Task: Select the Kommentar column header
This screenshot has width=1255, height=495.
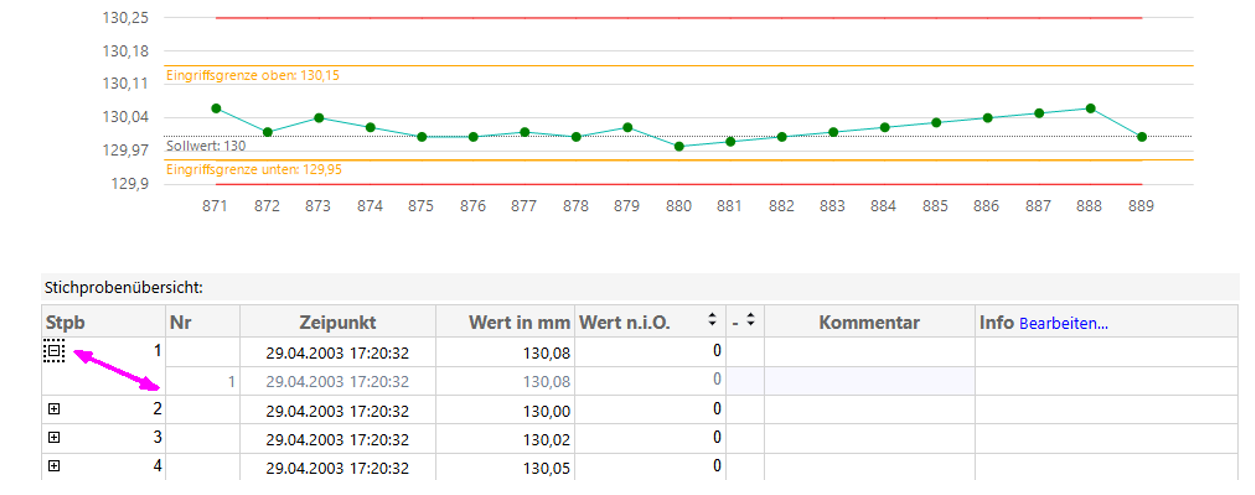Action: [870, 322]
